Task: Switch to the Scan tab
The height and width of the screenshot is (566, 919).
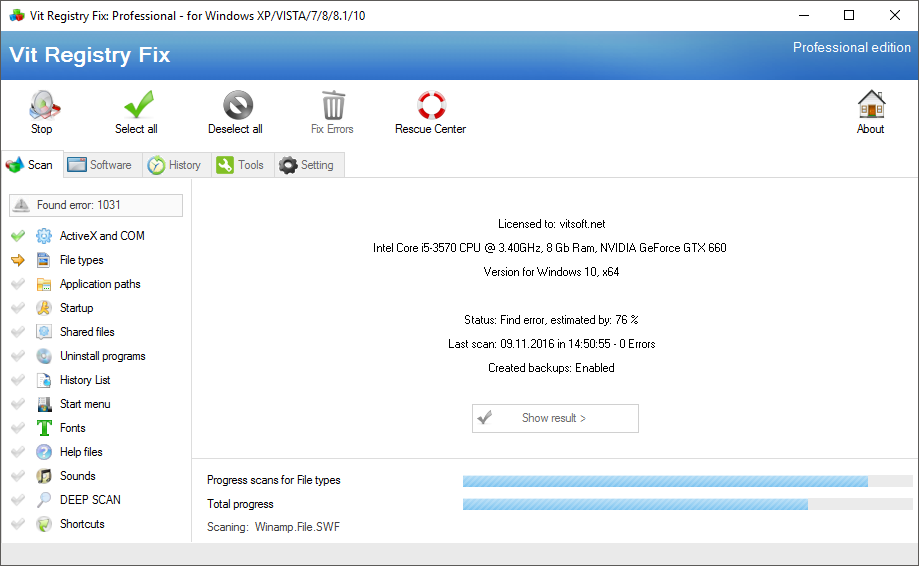Action: (30, 165)
